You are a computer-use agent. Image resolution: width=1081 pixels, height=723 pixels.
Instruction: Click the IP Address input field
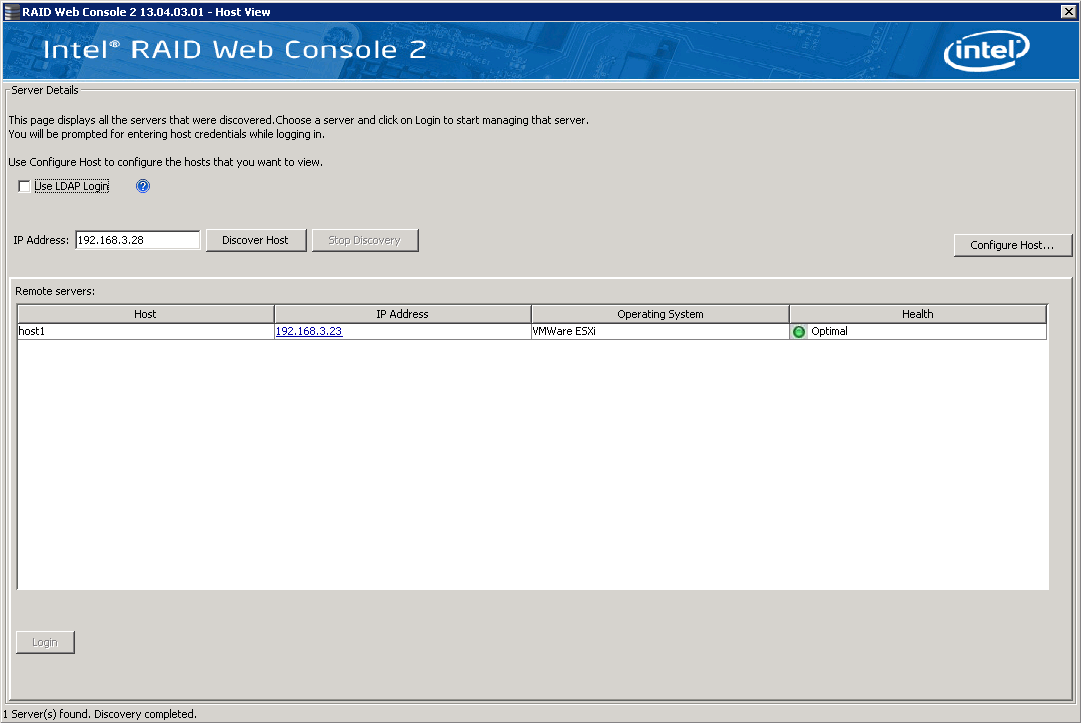[137, 240]
